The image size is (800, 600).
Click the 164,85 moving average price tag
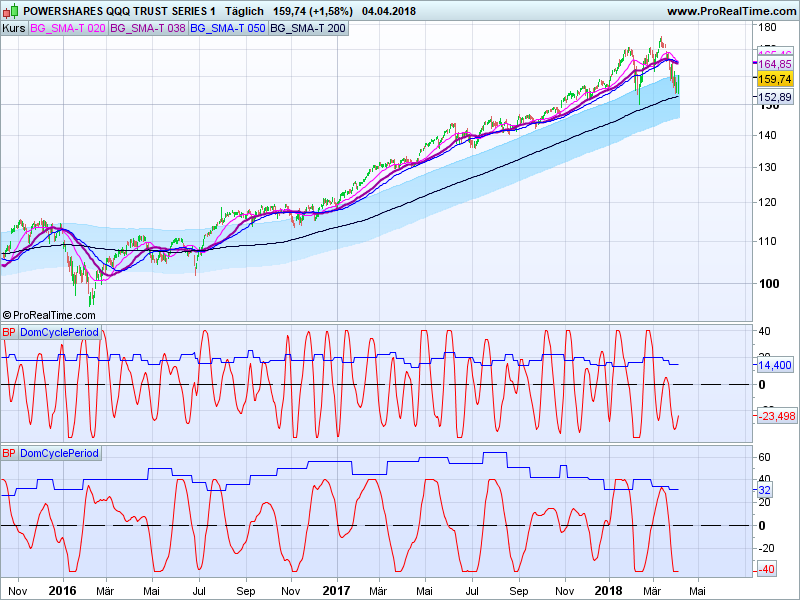pyautogui.click(x=774, y=64)
